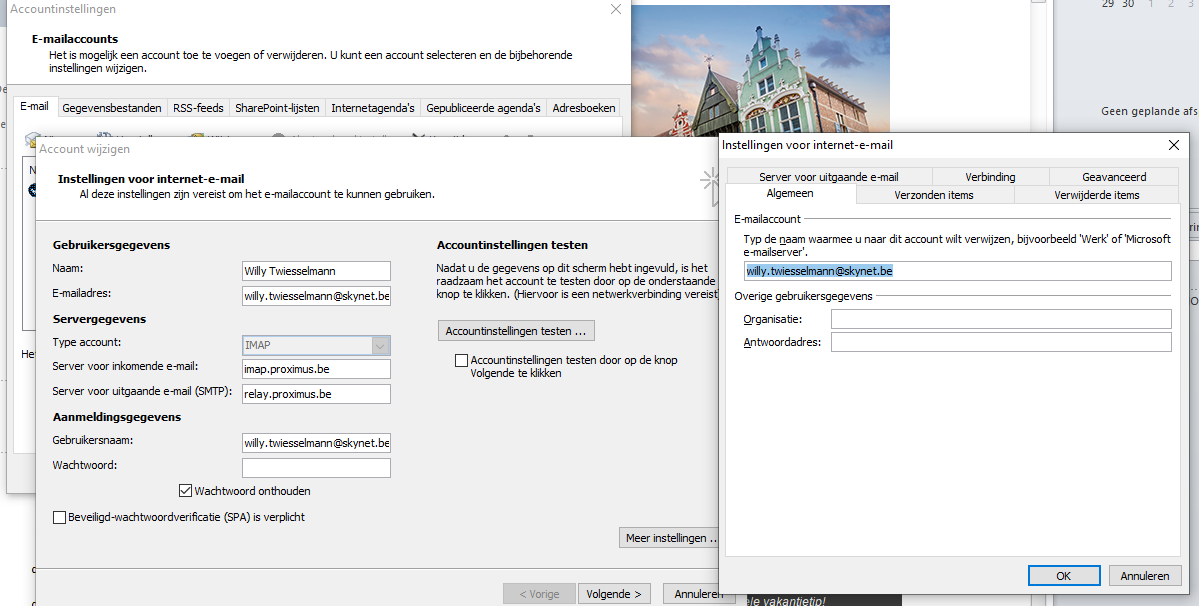Close the Accountinstellingen window
Viewport: 1199px width, 606px height.
(615, 9)
